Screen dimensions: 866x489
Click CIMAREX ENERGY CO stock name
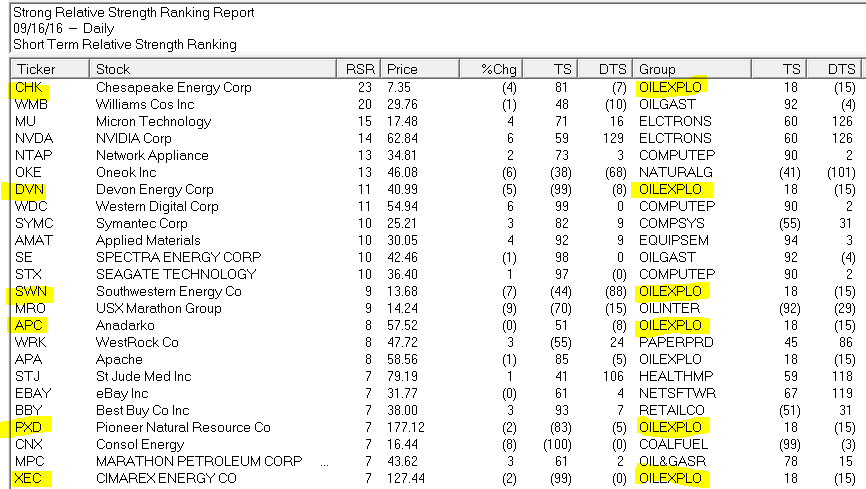pos(166,479)
